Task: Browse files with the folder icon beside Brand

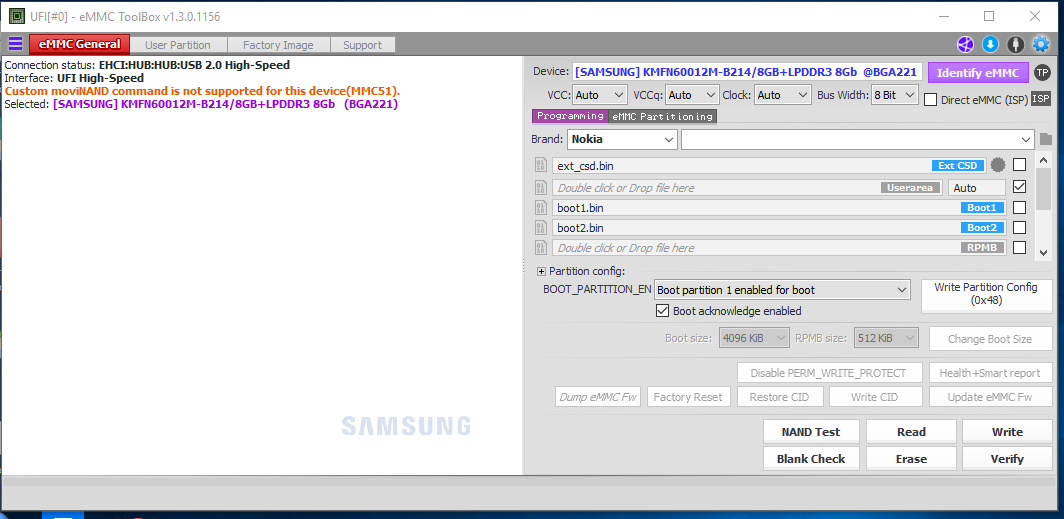Action: [1046, 140]
